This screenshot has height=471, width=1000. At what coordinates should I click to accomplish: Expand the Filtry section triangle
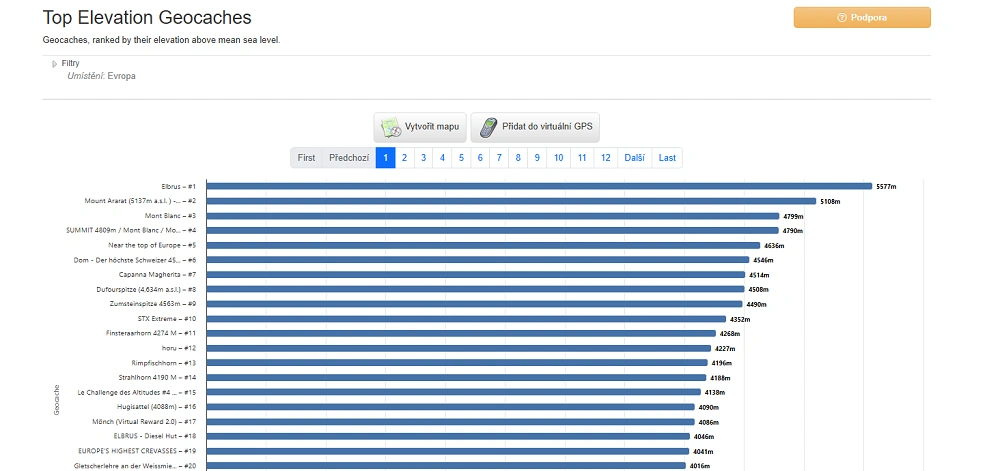tap(55, 64)
